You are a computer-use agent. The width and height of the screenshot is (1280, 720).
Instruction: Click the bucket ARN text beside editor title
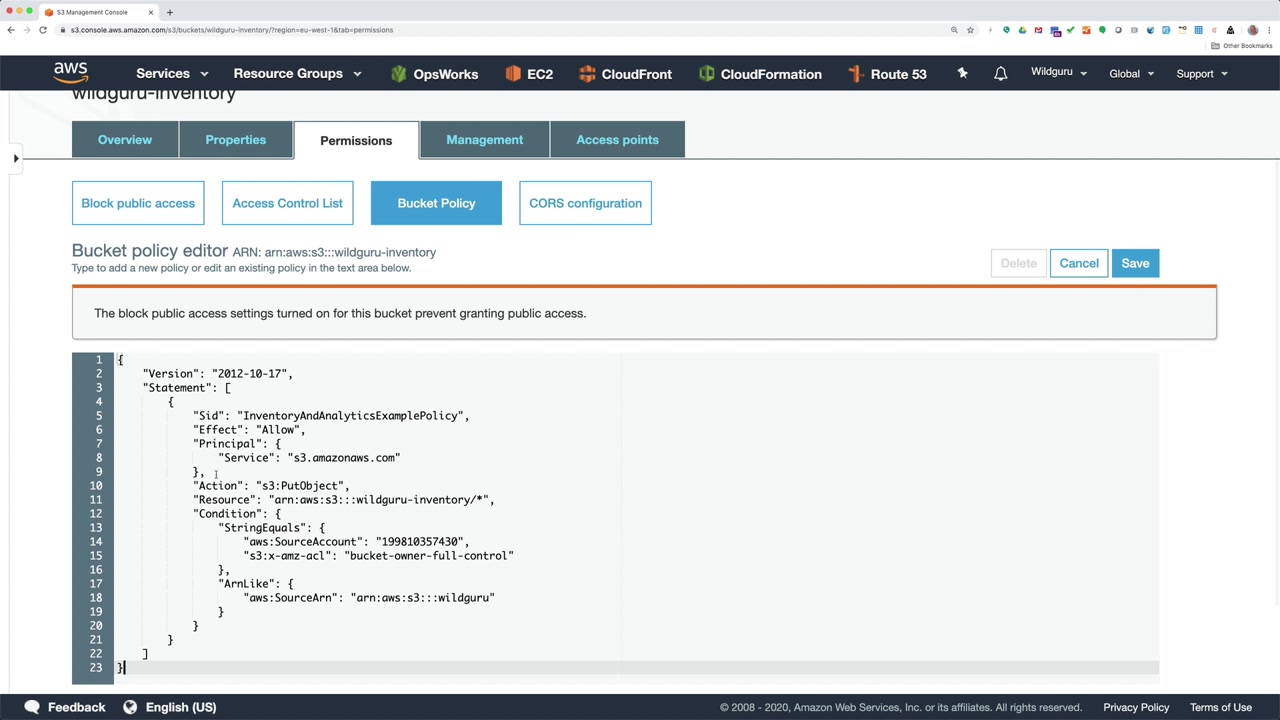(x=334, y=252)
